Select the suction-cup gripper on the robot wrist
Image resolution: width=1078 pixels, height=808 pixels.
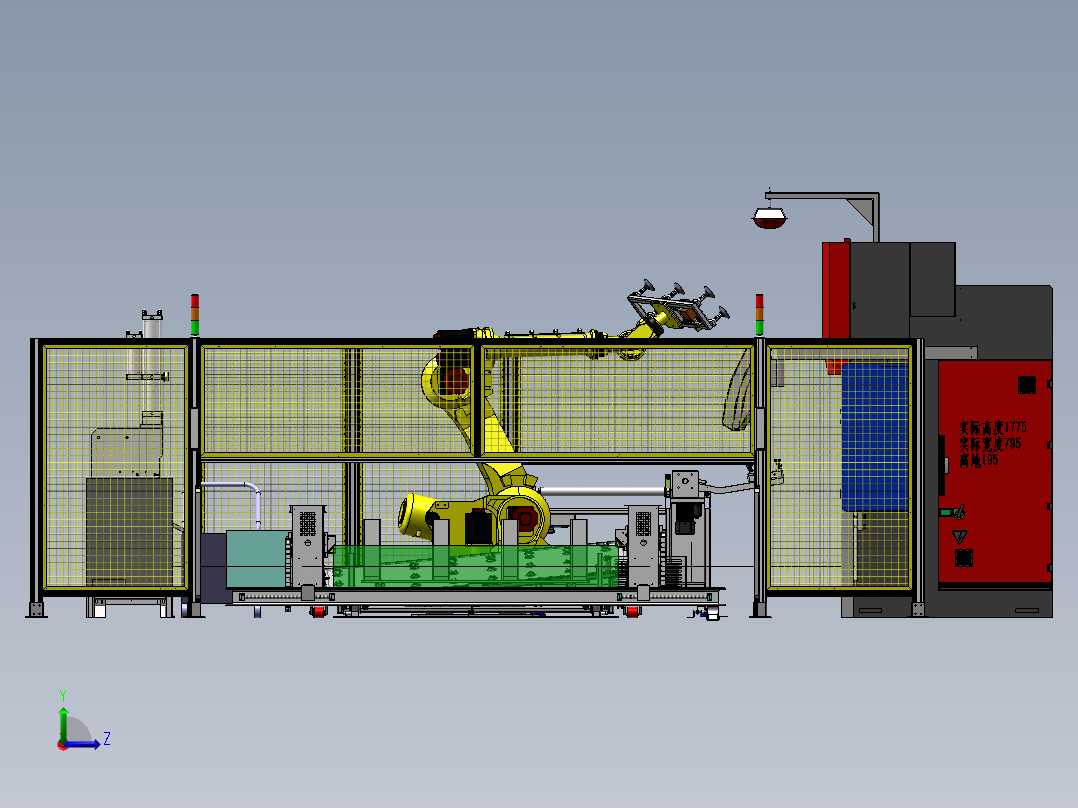click(678, 305)
